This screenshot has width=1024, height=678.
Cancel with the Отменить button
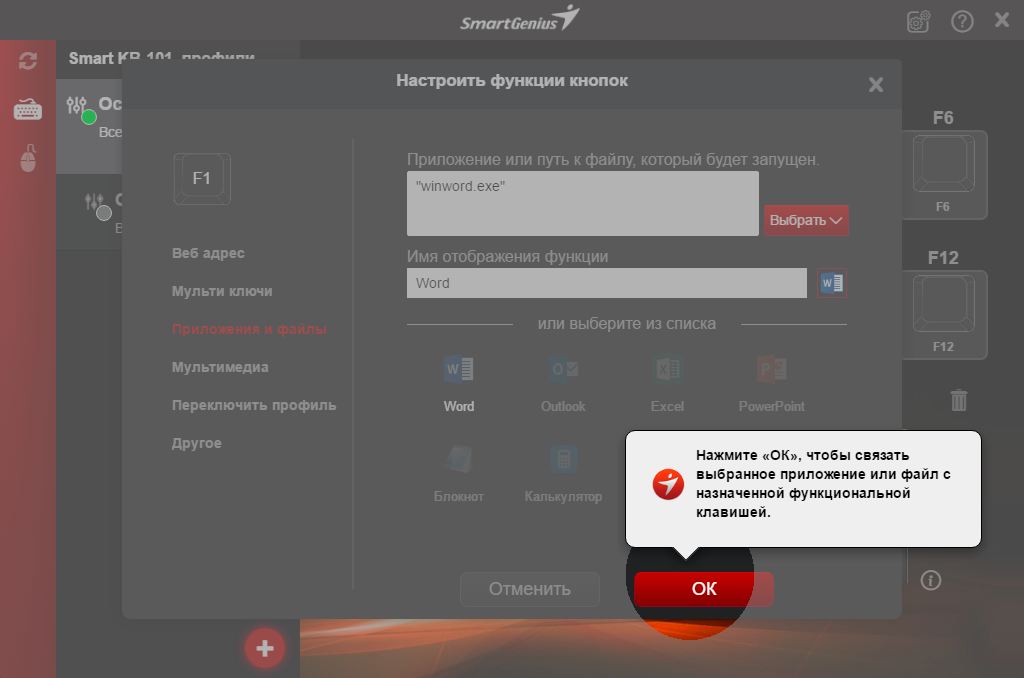(530, 589)
